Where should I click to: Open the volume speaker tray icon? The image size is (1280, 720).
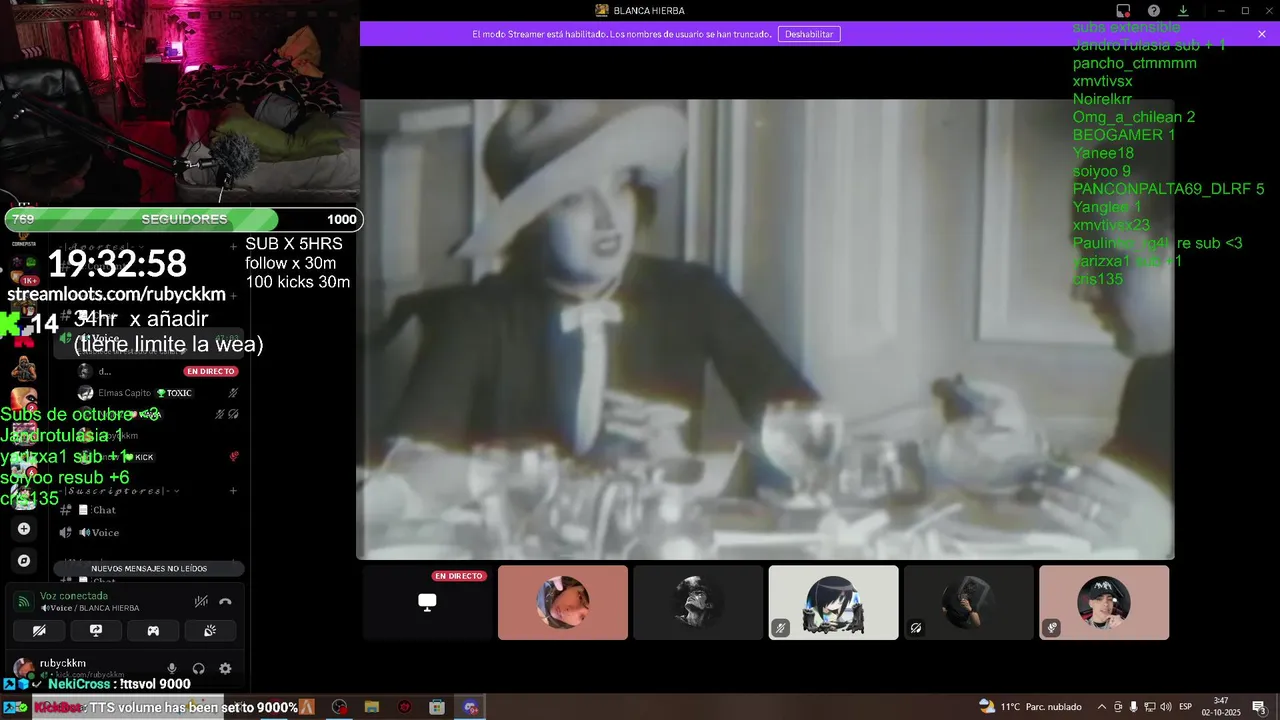[1165, 707]
